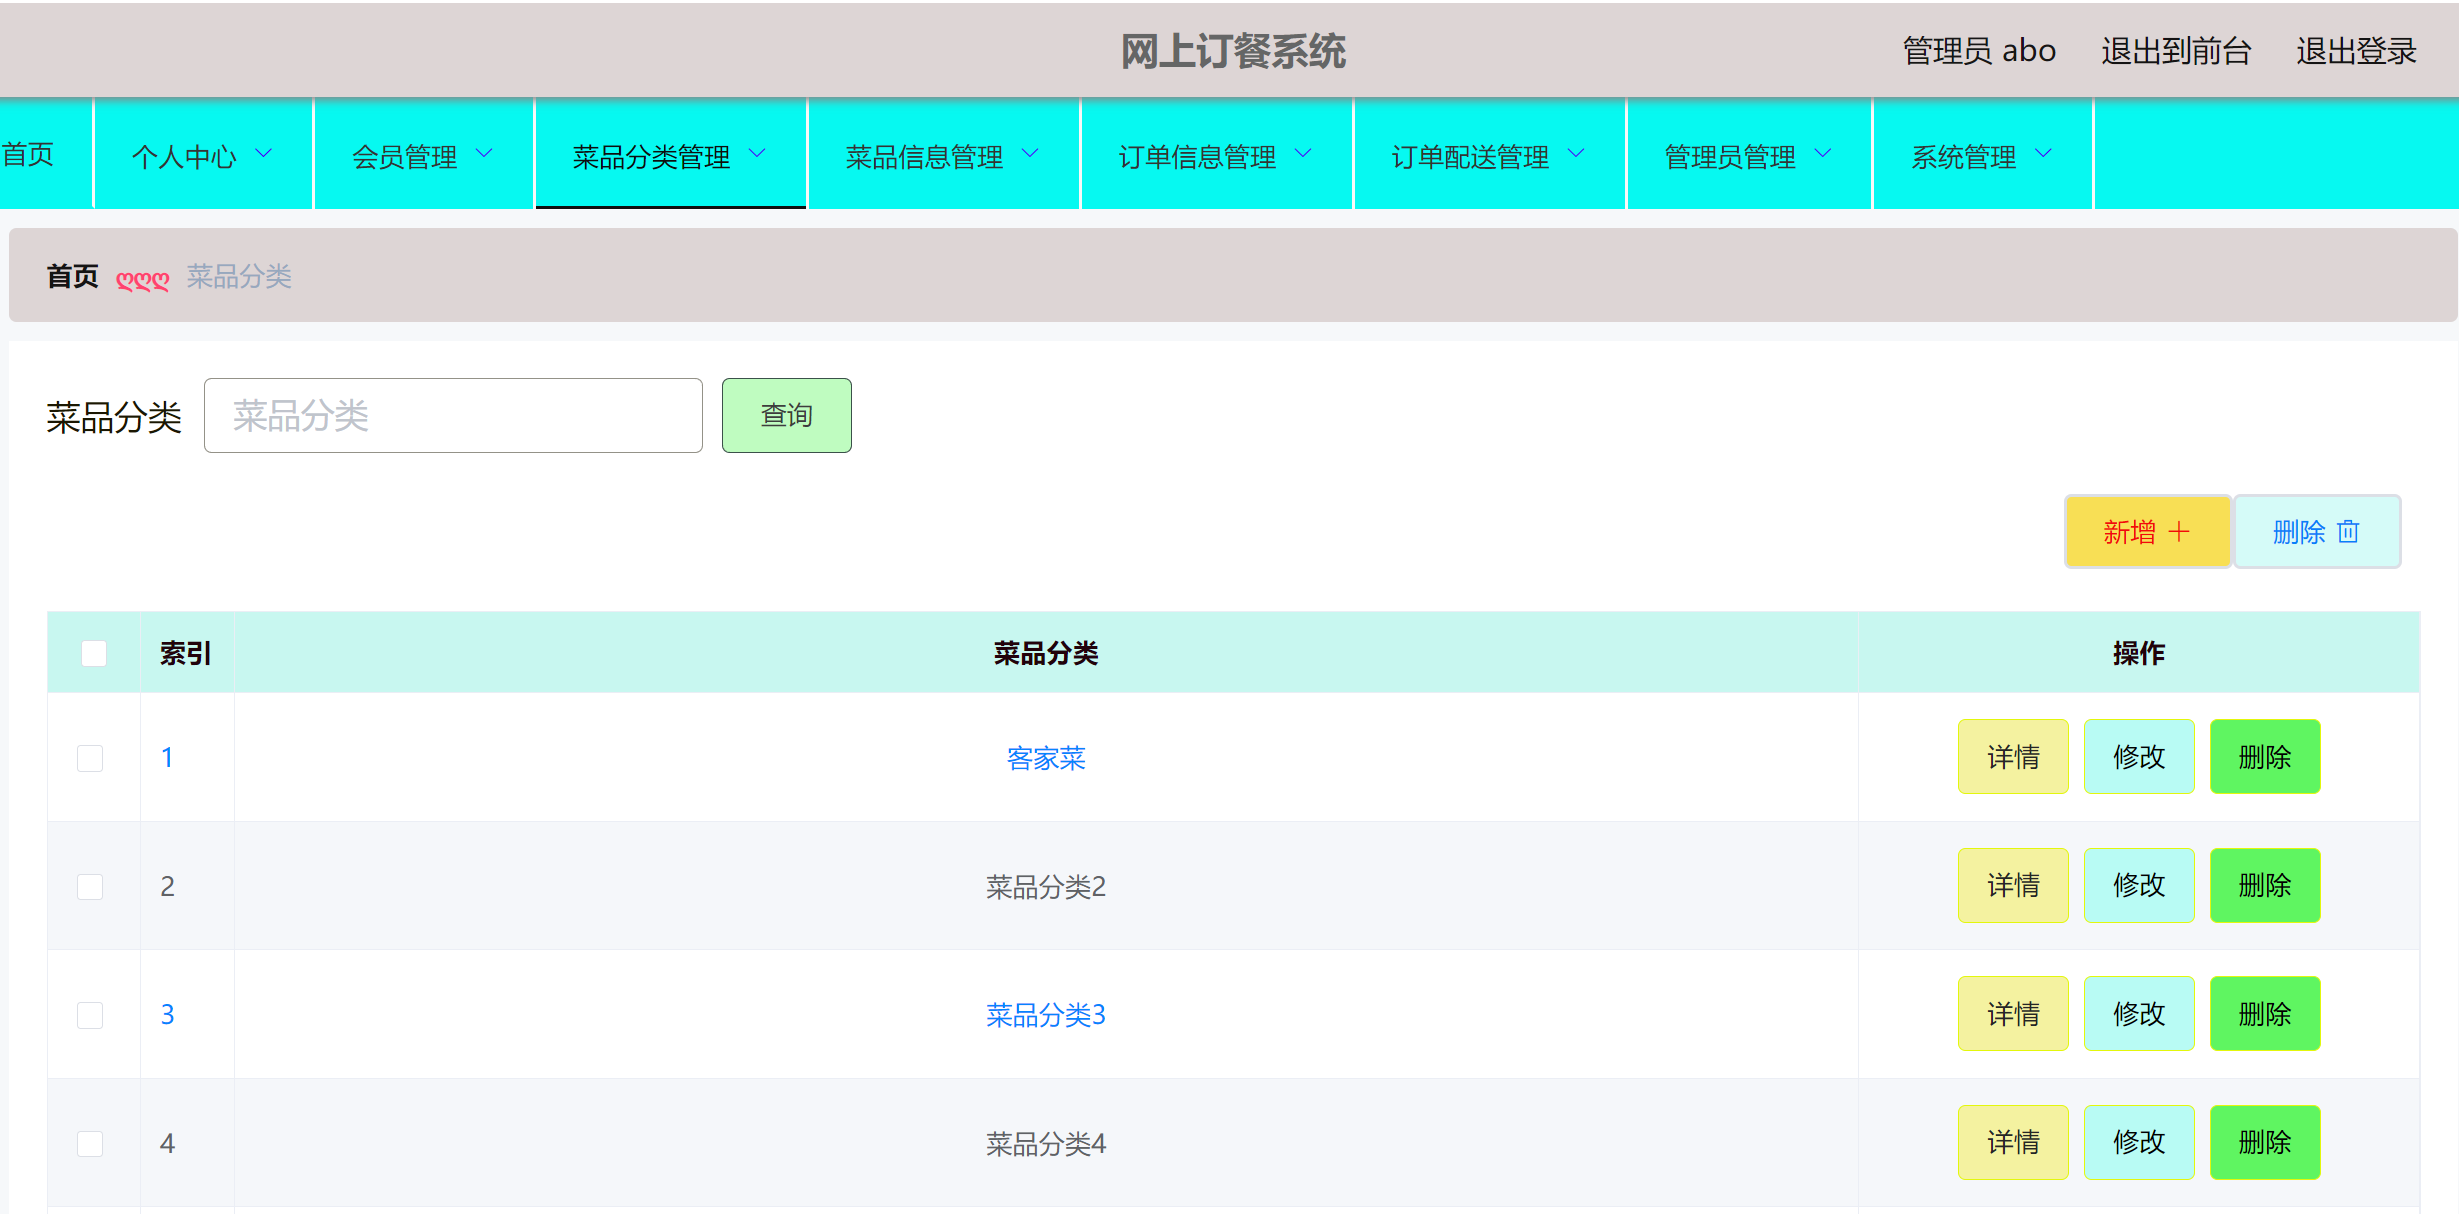Click inside the 菜品分类 search field

coord(452,414)
